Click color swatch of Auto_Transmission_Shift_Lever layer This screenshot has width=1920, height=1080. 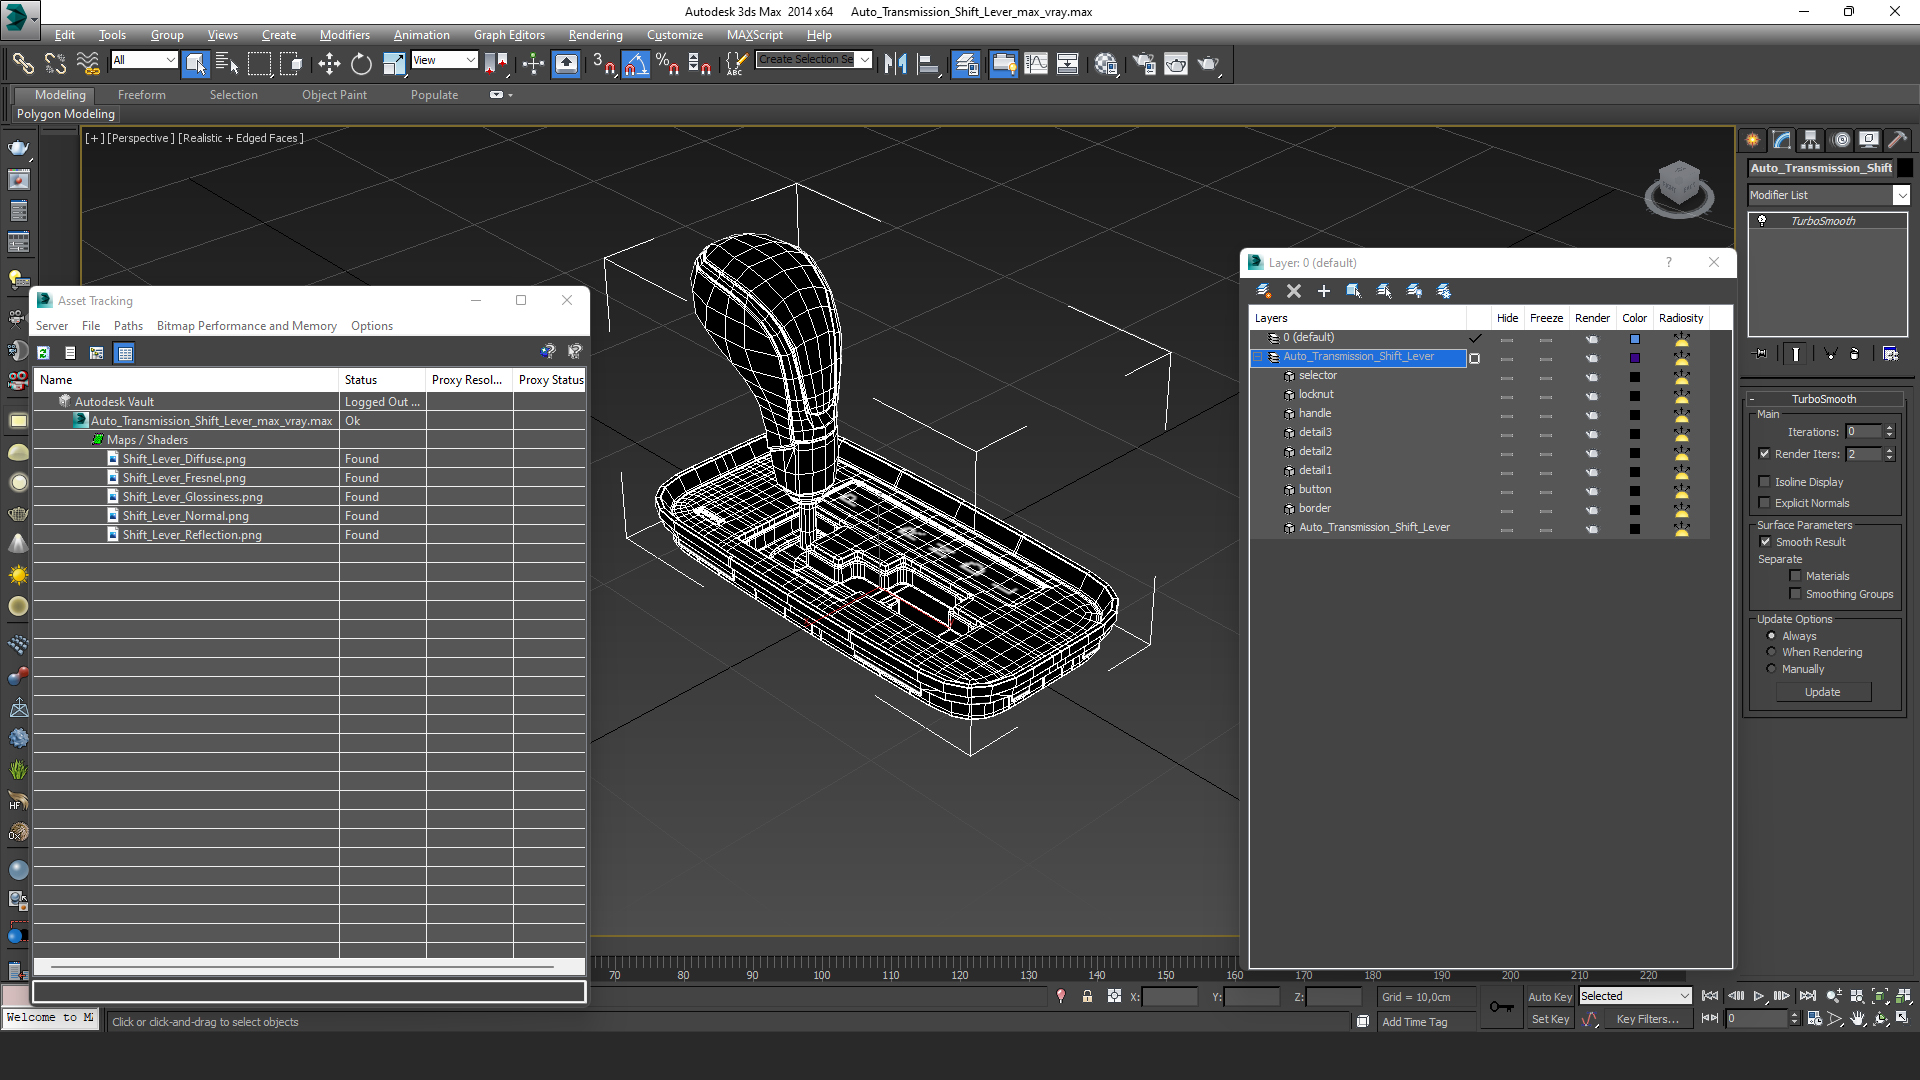[1635, 358]
